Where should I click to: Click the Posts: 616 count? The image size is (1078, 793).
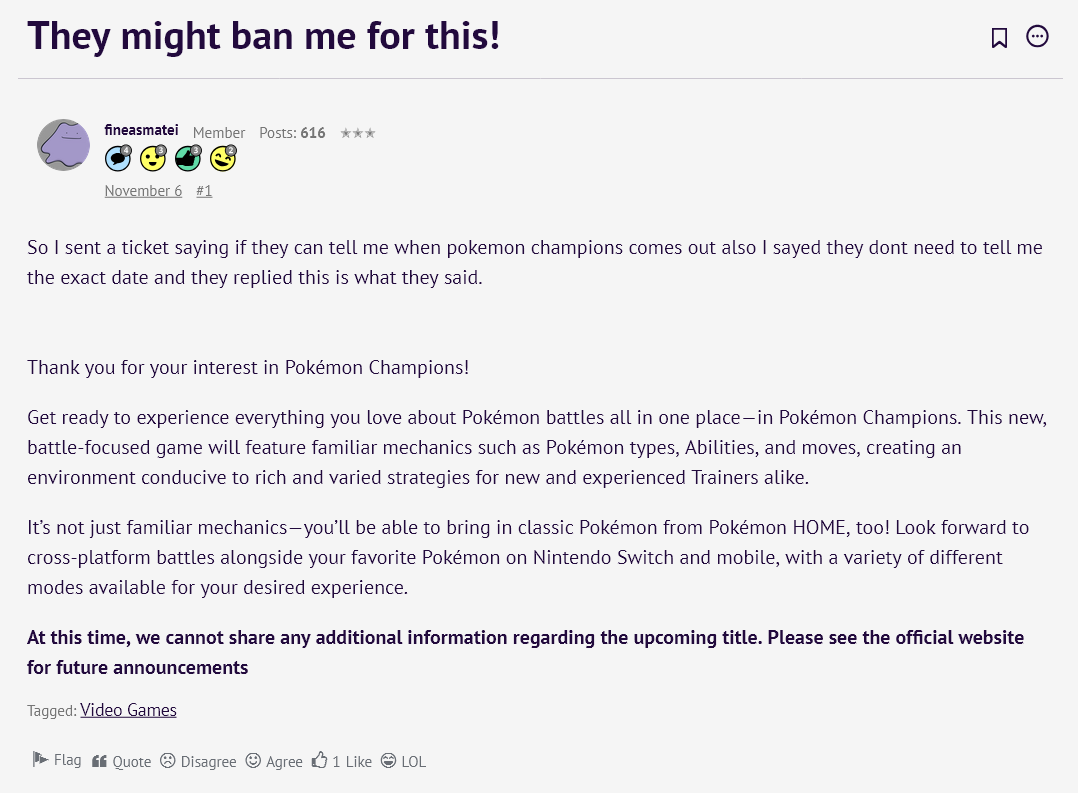(292, 133)
